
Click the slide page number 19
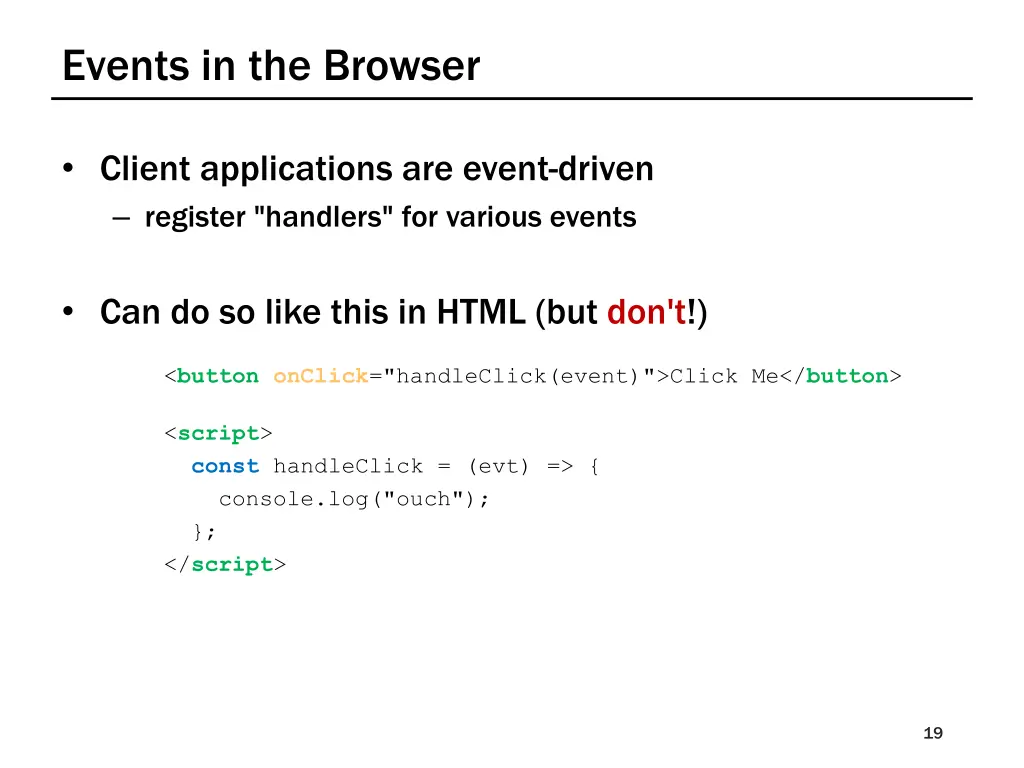click(x=933, y=733)
